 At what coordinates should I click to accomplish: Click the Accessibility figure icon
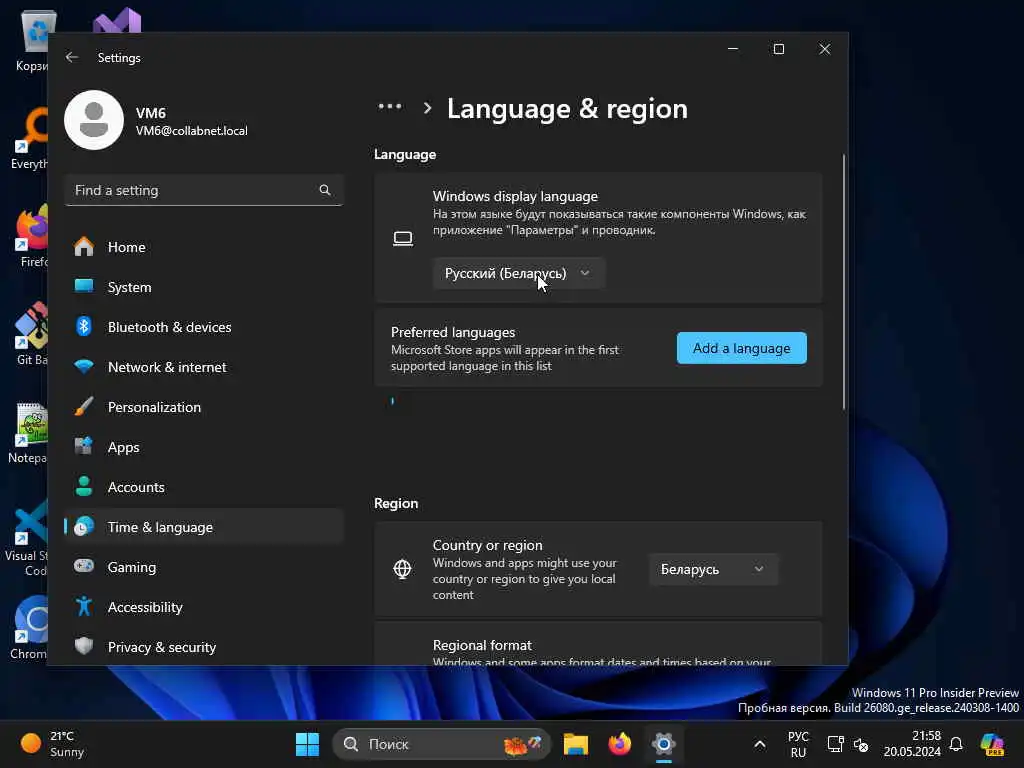[x=84, y=607]
